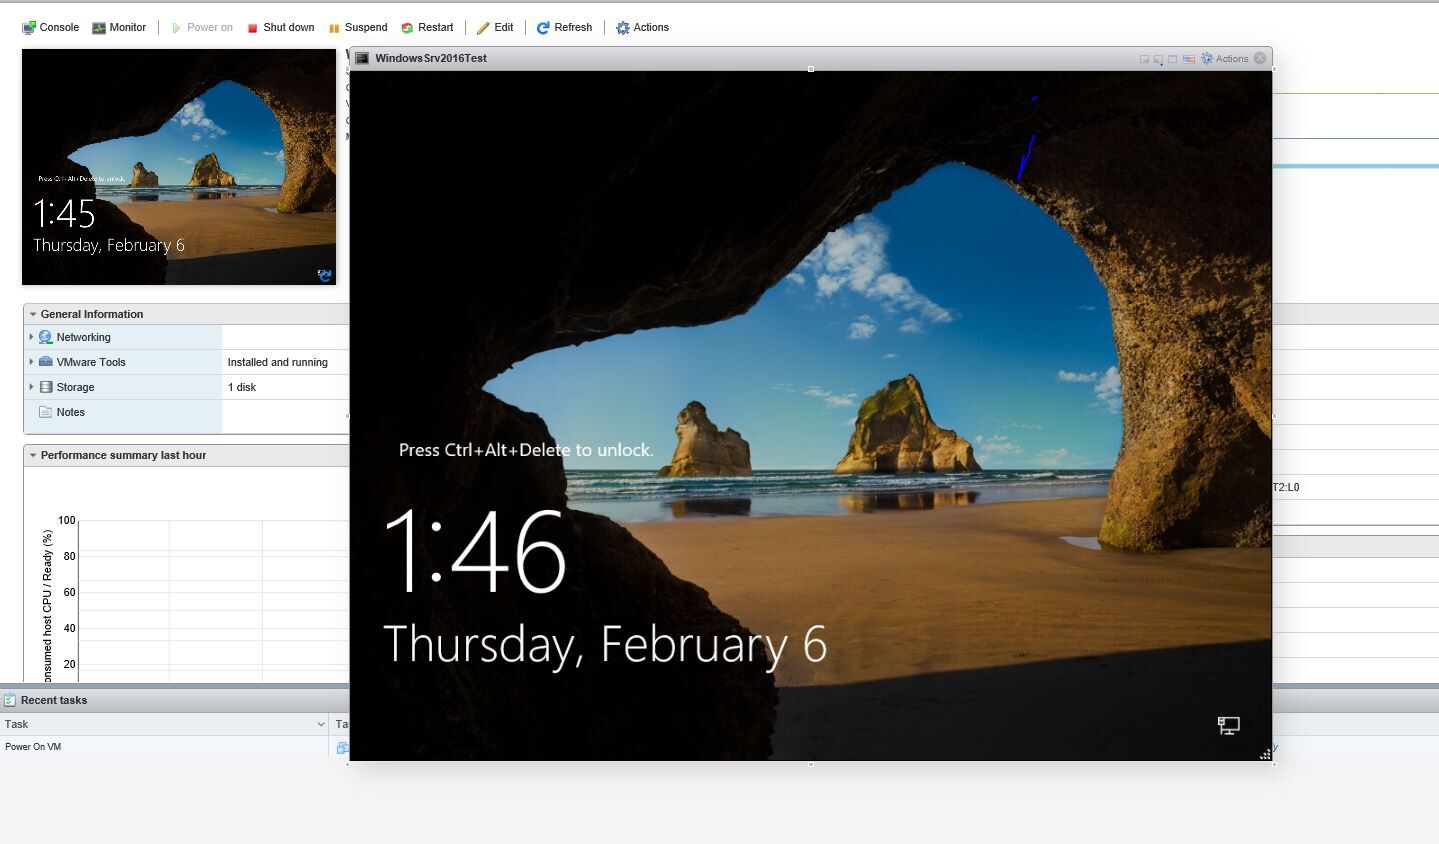Screen dimensions: 1439x844
Task: Click the target icon beside Power On VM
Action: point(342,747)
